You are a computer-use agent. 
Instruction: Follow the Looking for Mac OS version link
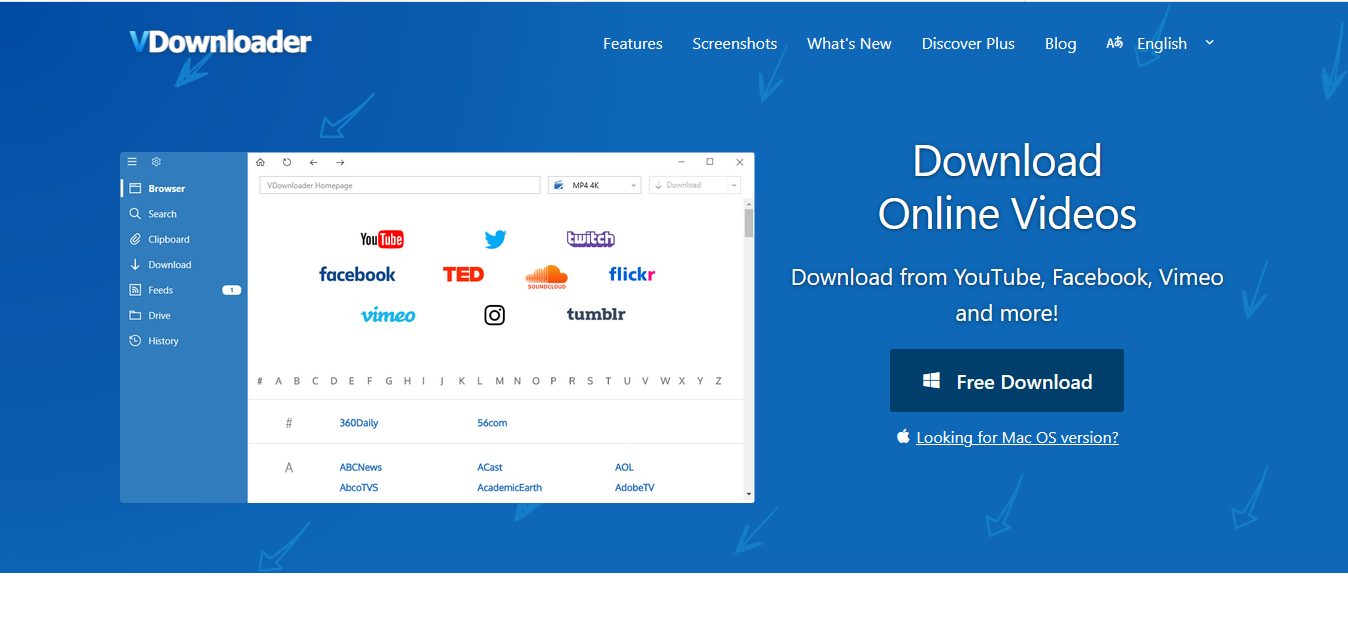point(1017,437)
